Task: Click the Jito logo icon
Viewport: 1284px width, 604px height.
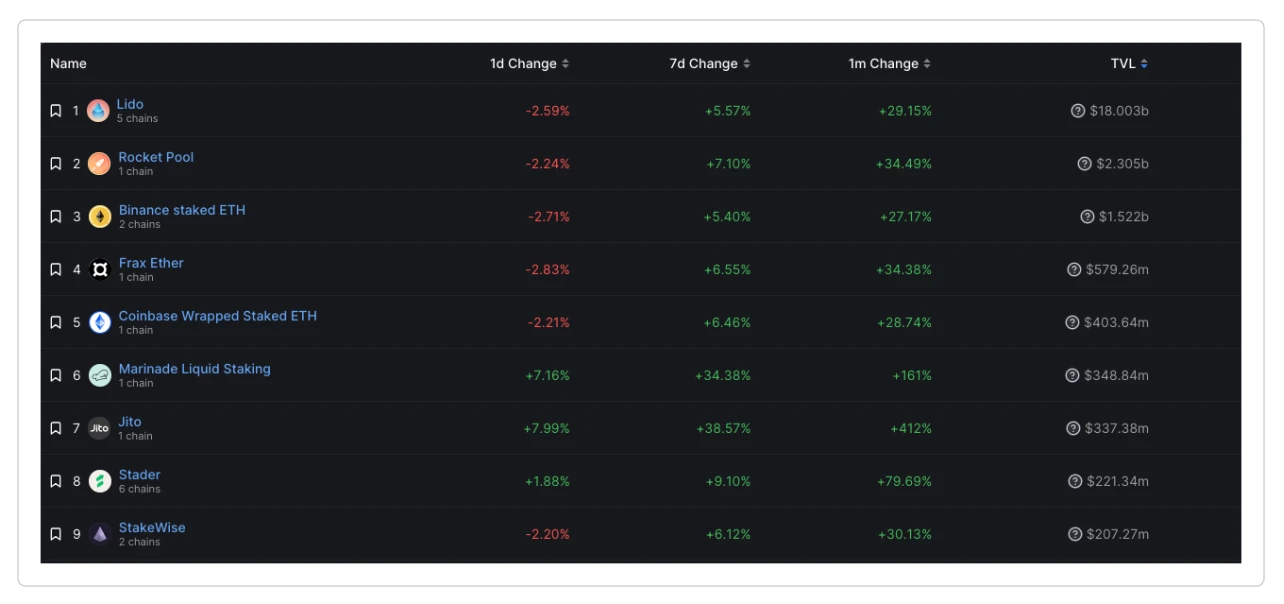Action: coord(100,428)
